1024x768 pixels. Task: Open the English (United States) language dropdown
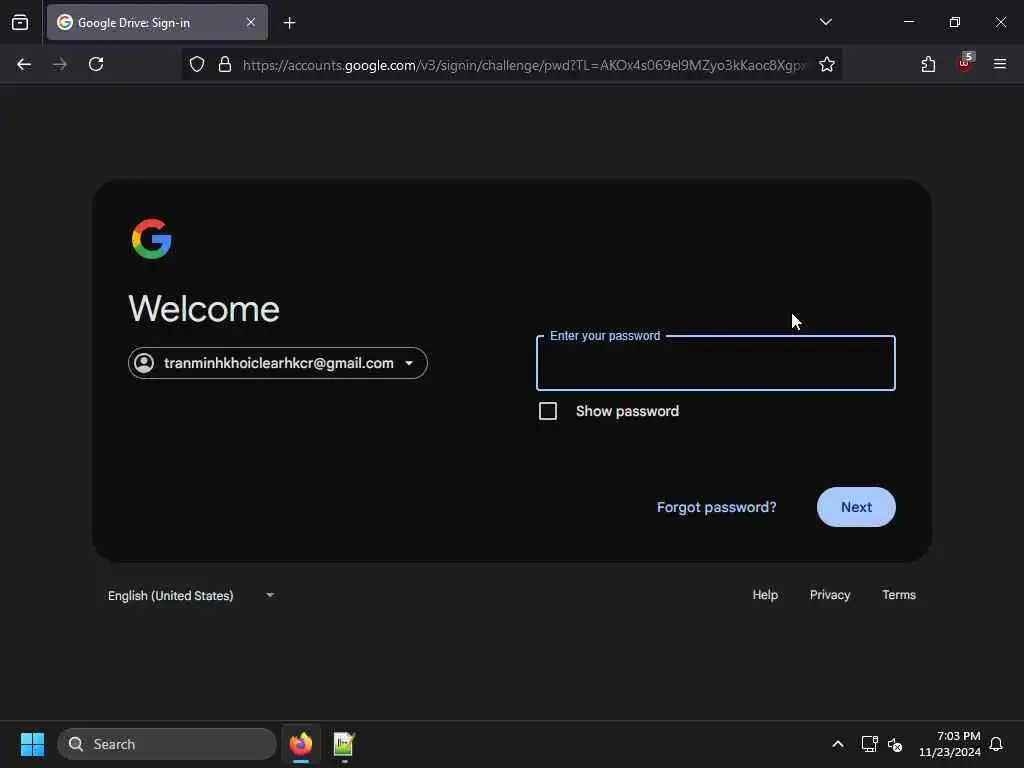pyautogui.click(x=191, y=596)
